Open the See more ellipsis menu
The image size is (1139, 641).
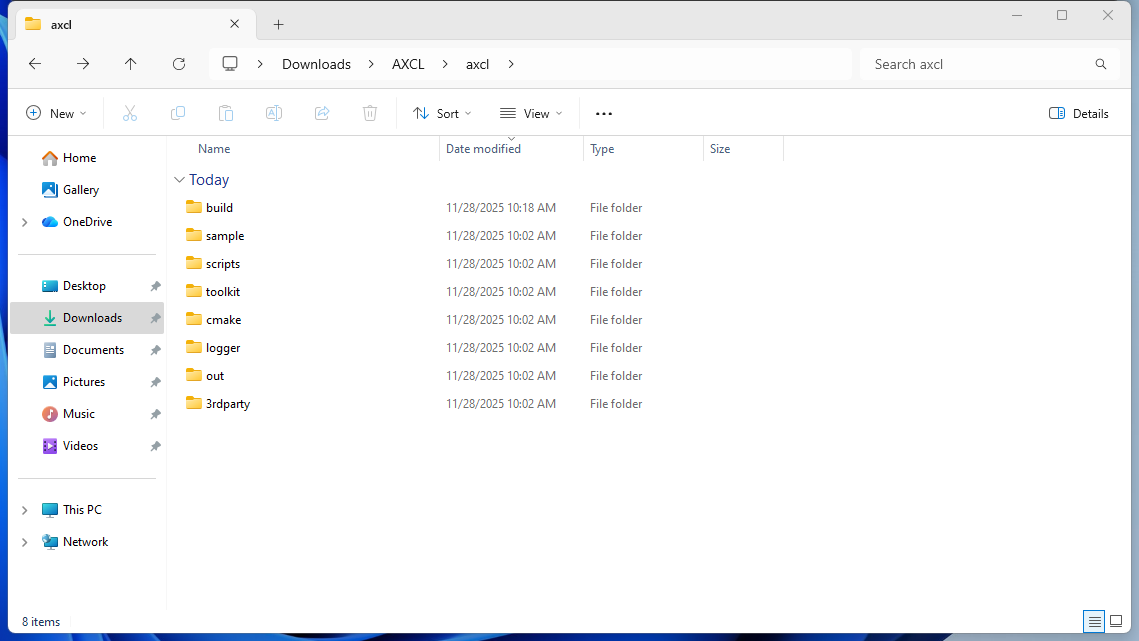click(x=604, y=114)
